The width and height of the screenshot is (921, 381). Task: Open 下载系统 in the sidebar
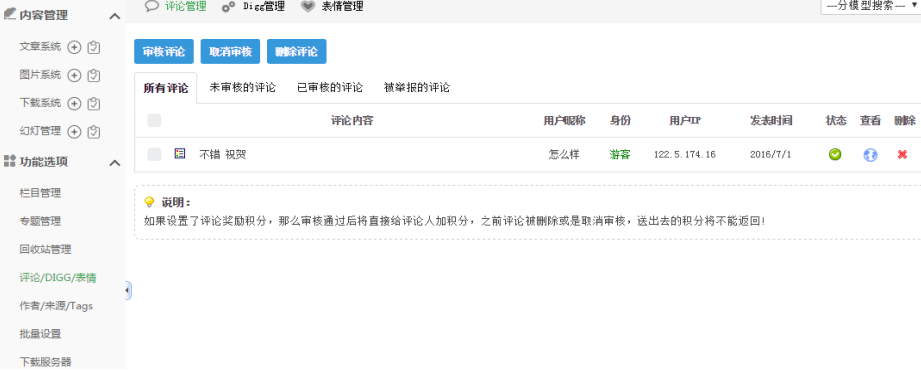click(x=40, y=103)
